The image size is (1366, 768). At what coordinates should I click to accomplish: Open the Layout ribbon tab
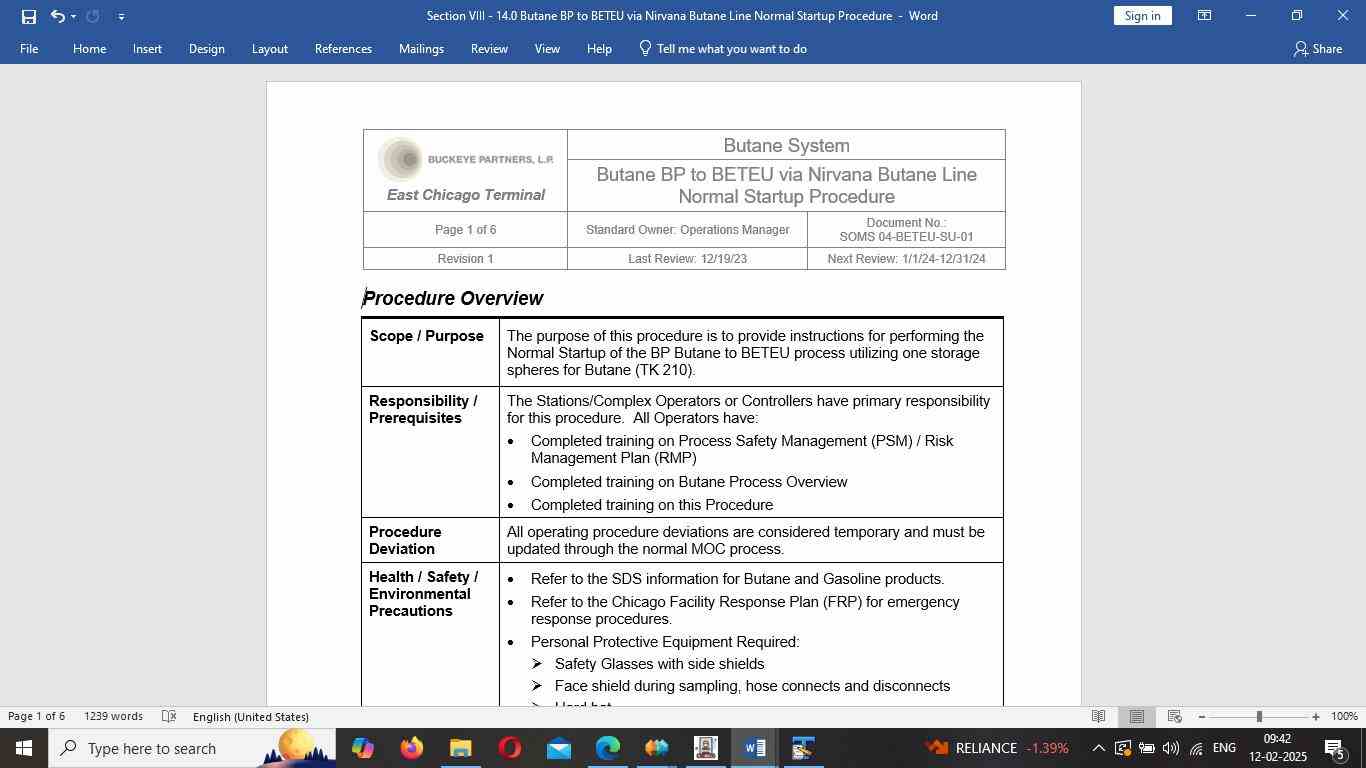click(269, 49)
